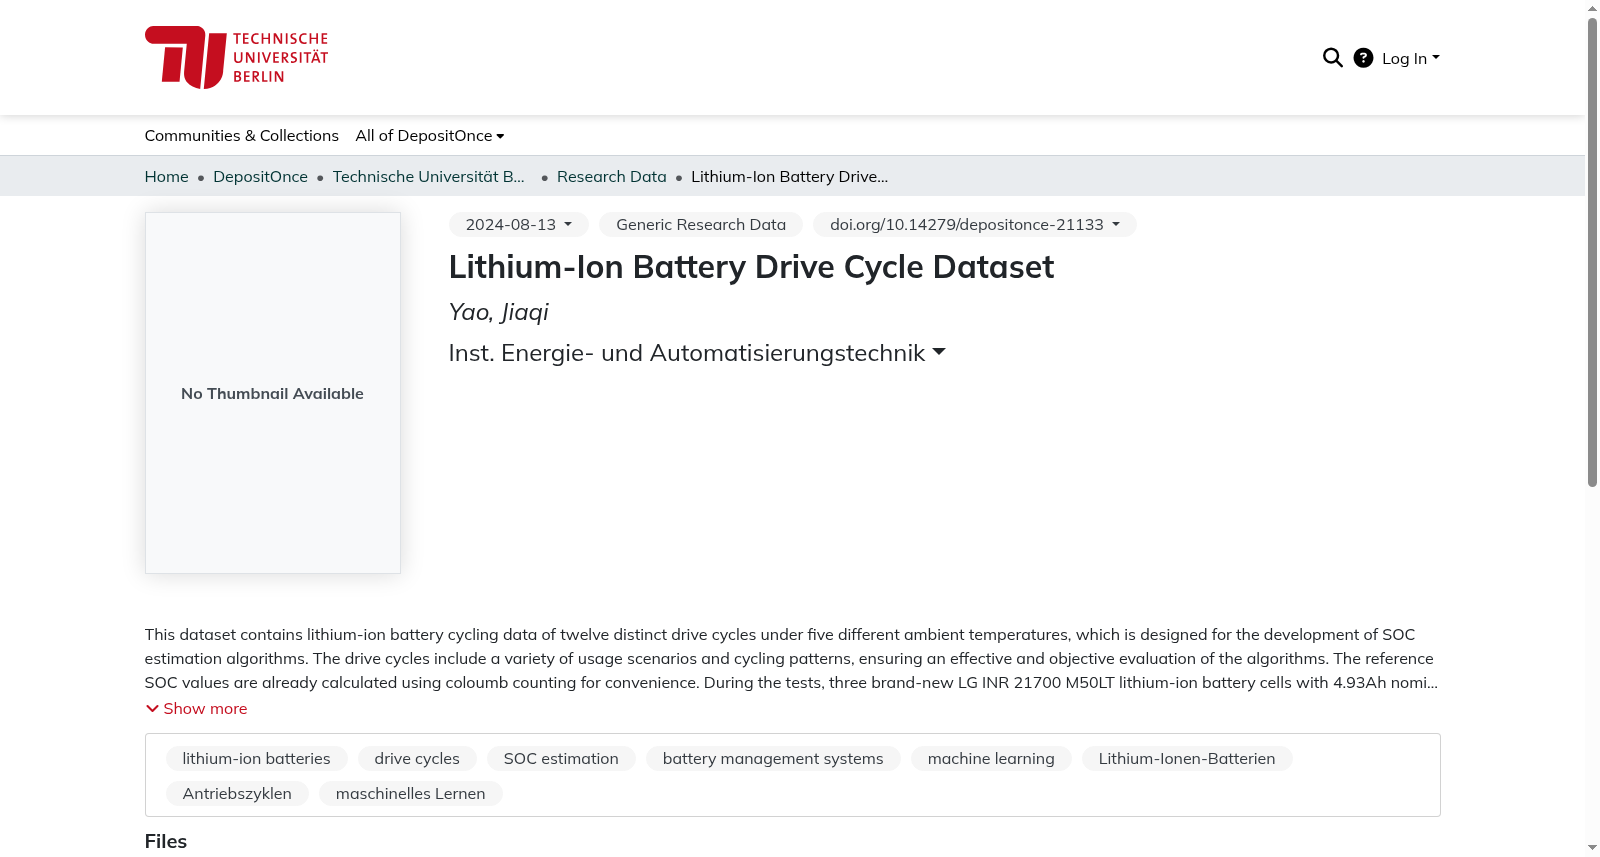1600x857 pixels.
Task: Select the battery management systems tag
Action: coord(773,759)
